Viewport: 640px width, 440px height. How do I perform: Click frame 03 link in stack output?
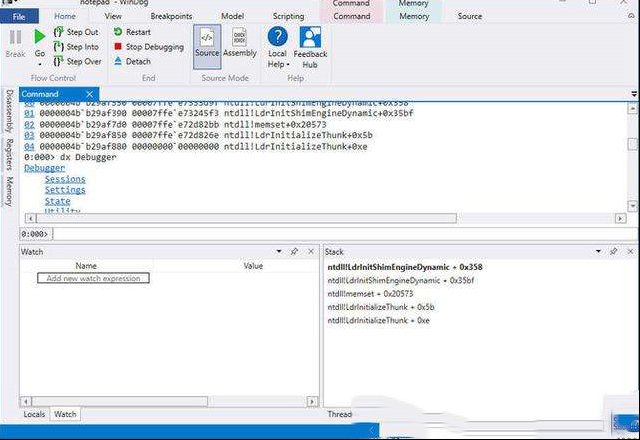[x=29, y=135]
